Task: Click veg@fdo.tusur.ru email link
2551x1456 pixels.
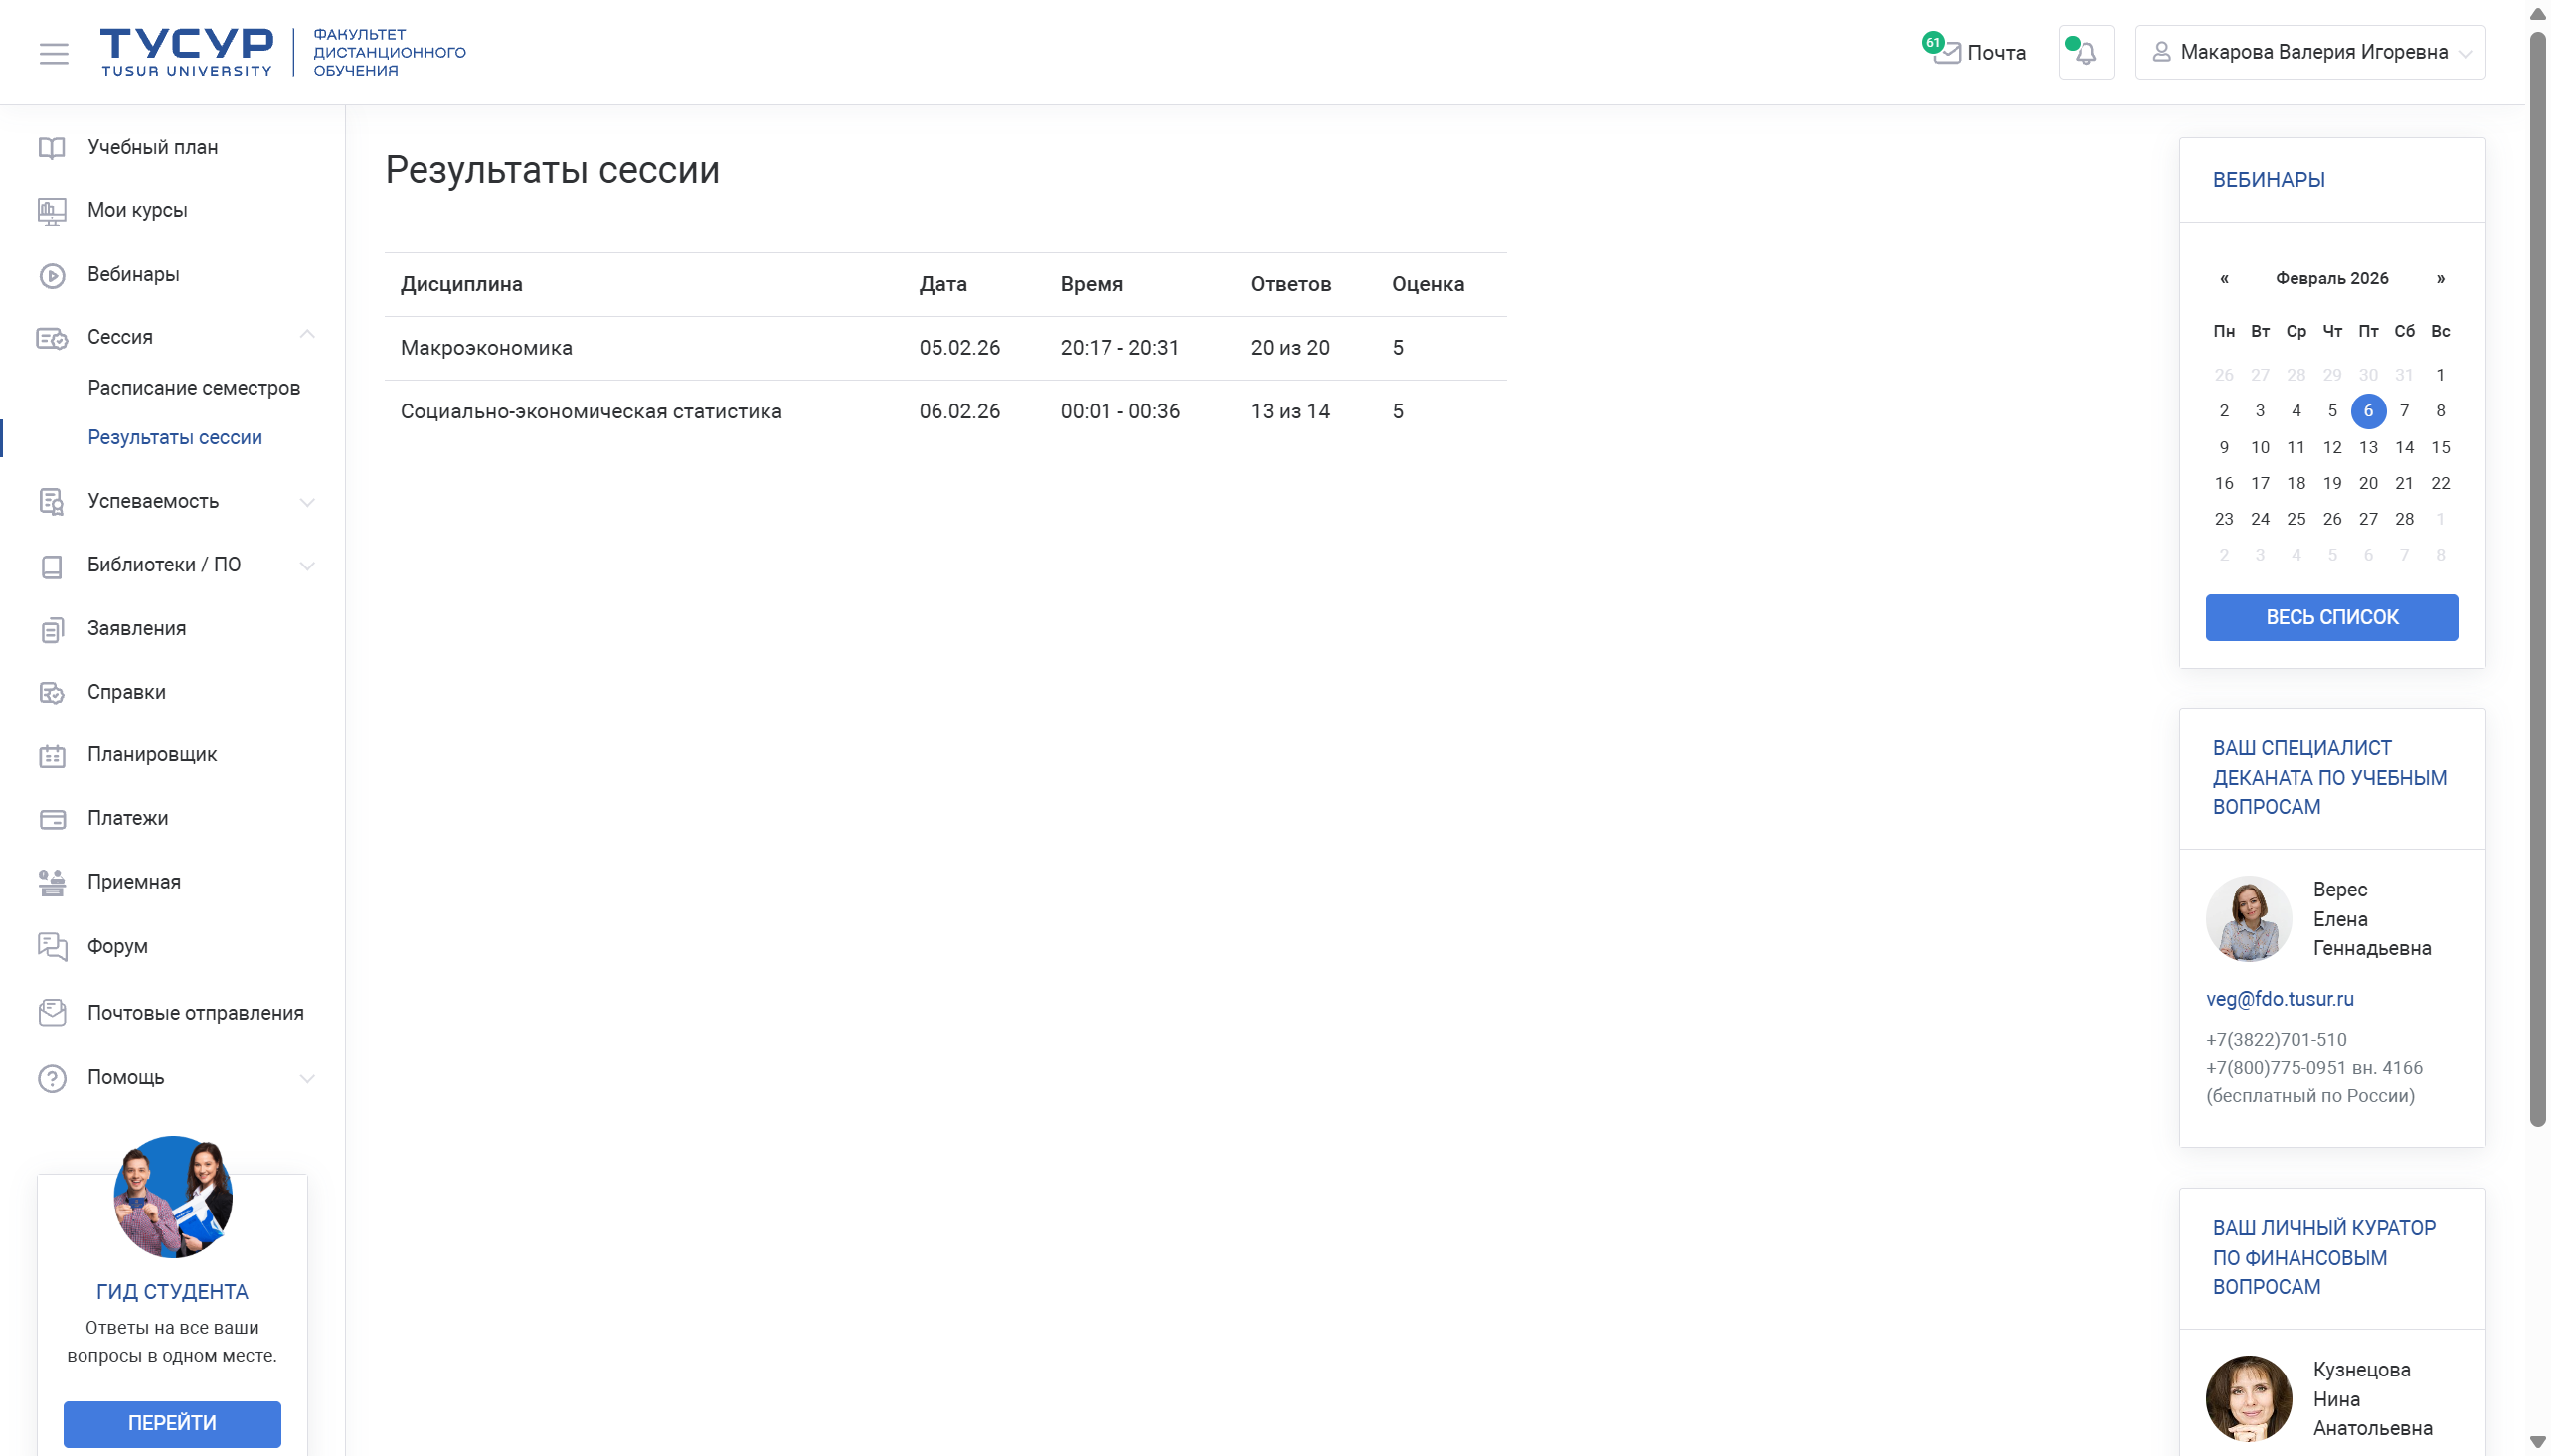Action: coord(2279,999)
